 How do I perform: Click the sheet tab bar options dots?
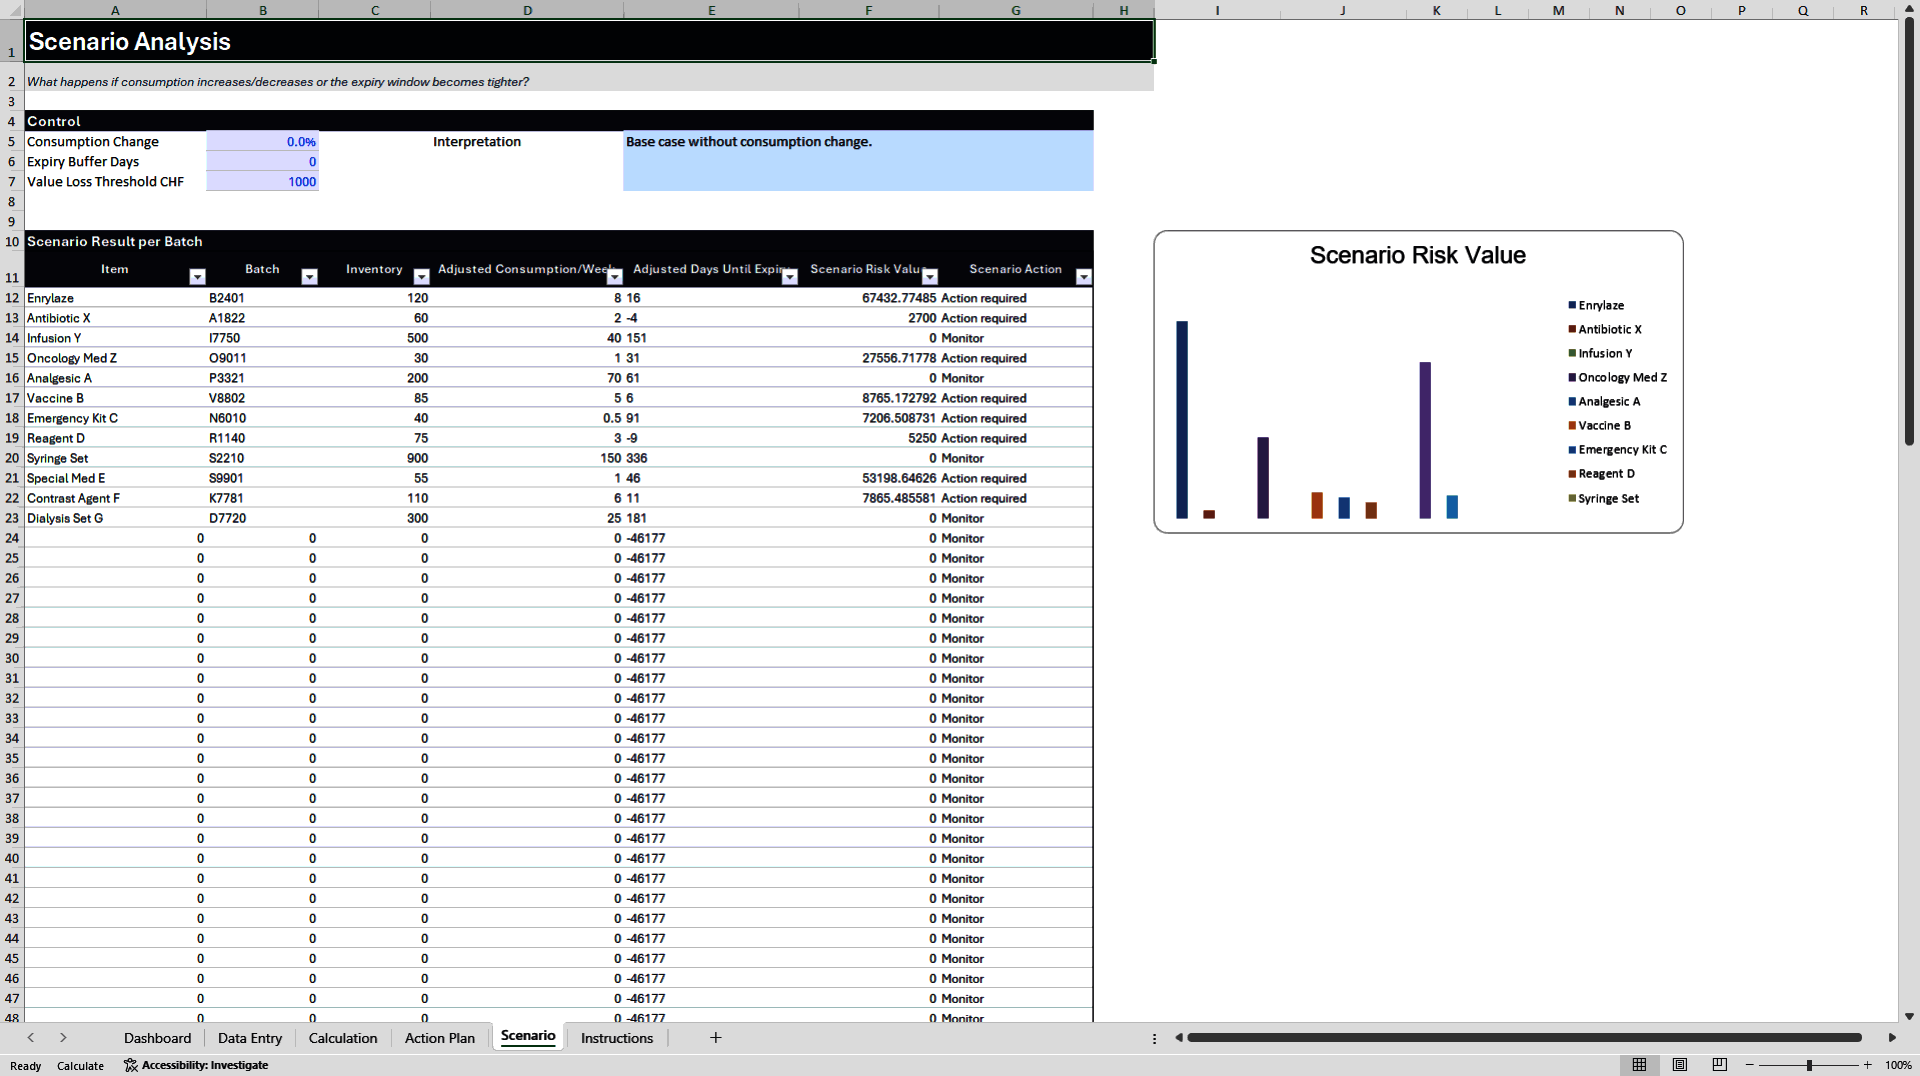coord(1154,1039)
